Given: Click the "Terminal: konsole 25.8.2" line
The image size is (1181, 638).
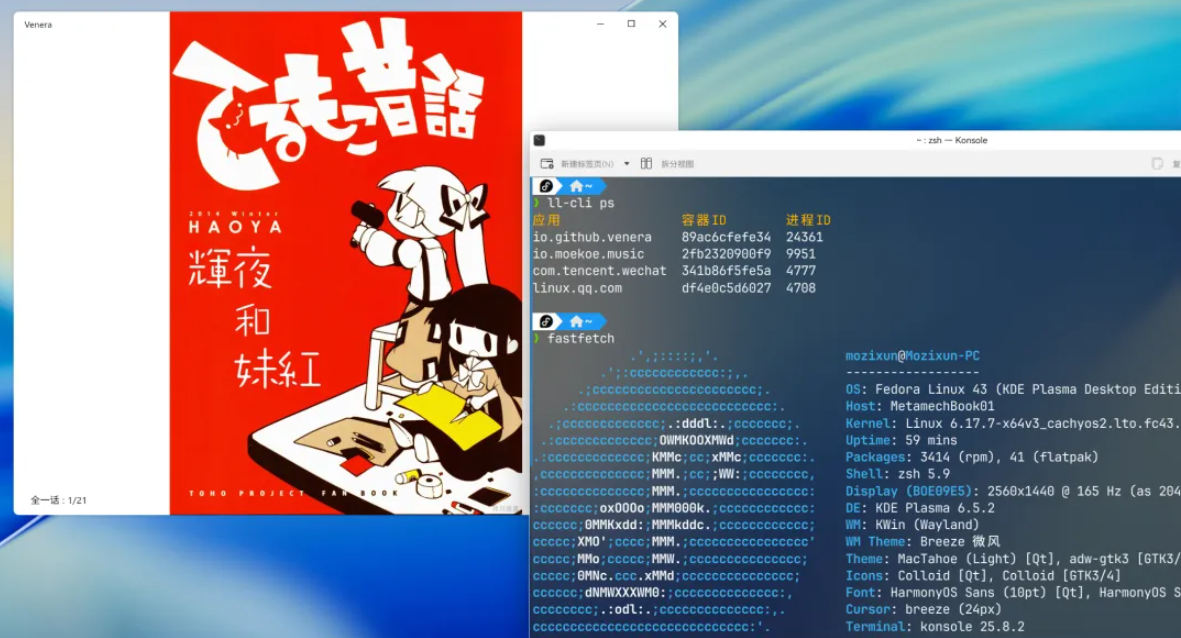Looking at the screenshot, I should tap(935, 627).
